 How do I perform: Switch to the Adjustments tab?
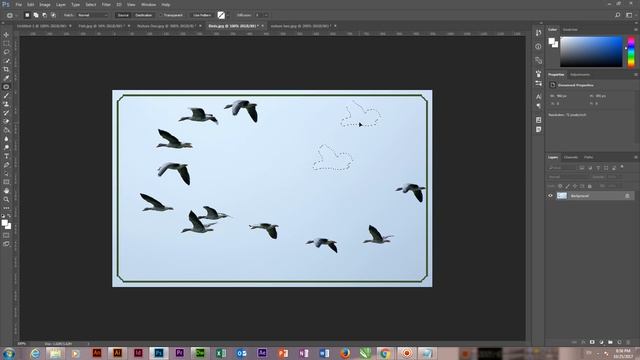[580, 75]
